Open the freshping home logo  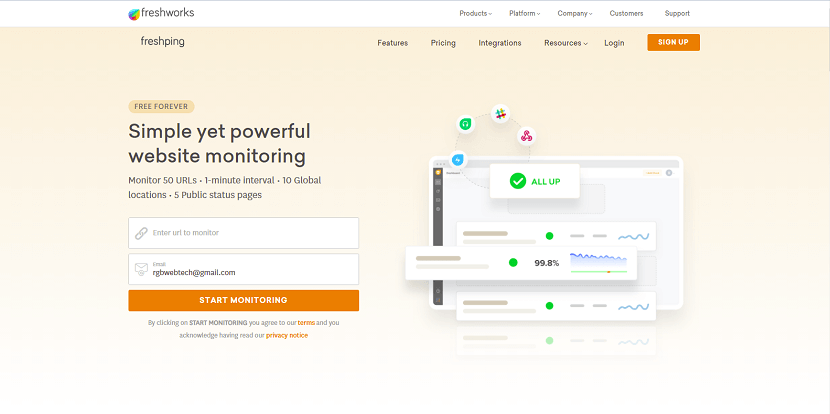(x=163, y=41)
